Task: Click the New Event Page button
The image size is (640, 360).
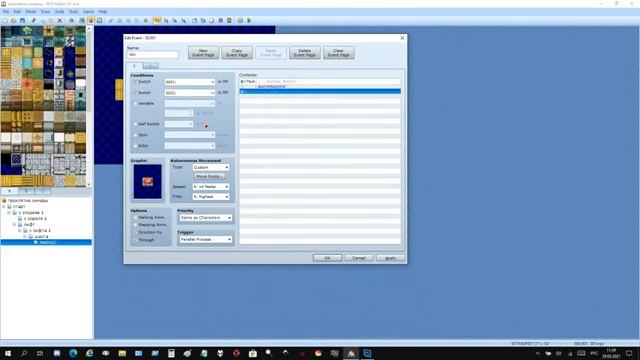Action: pos(203,53)
